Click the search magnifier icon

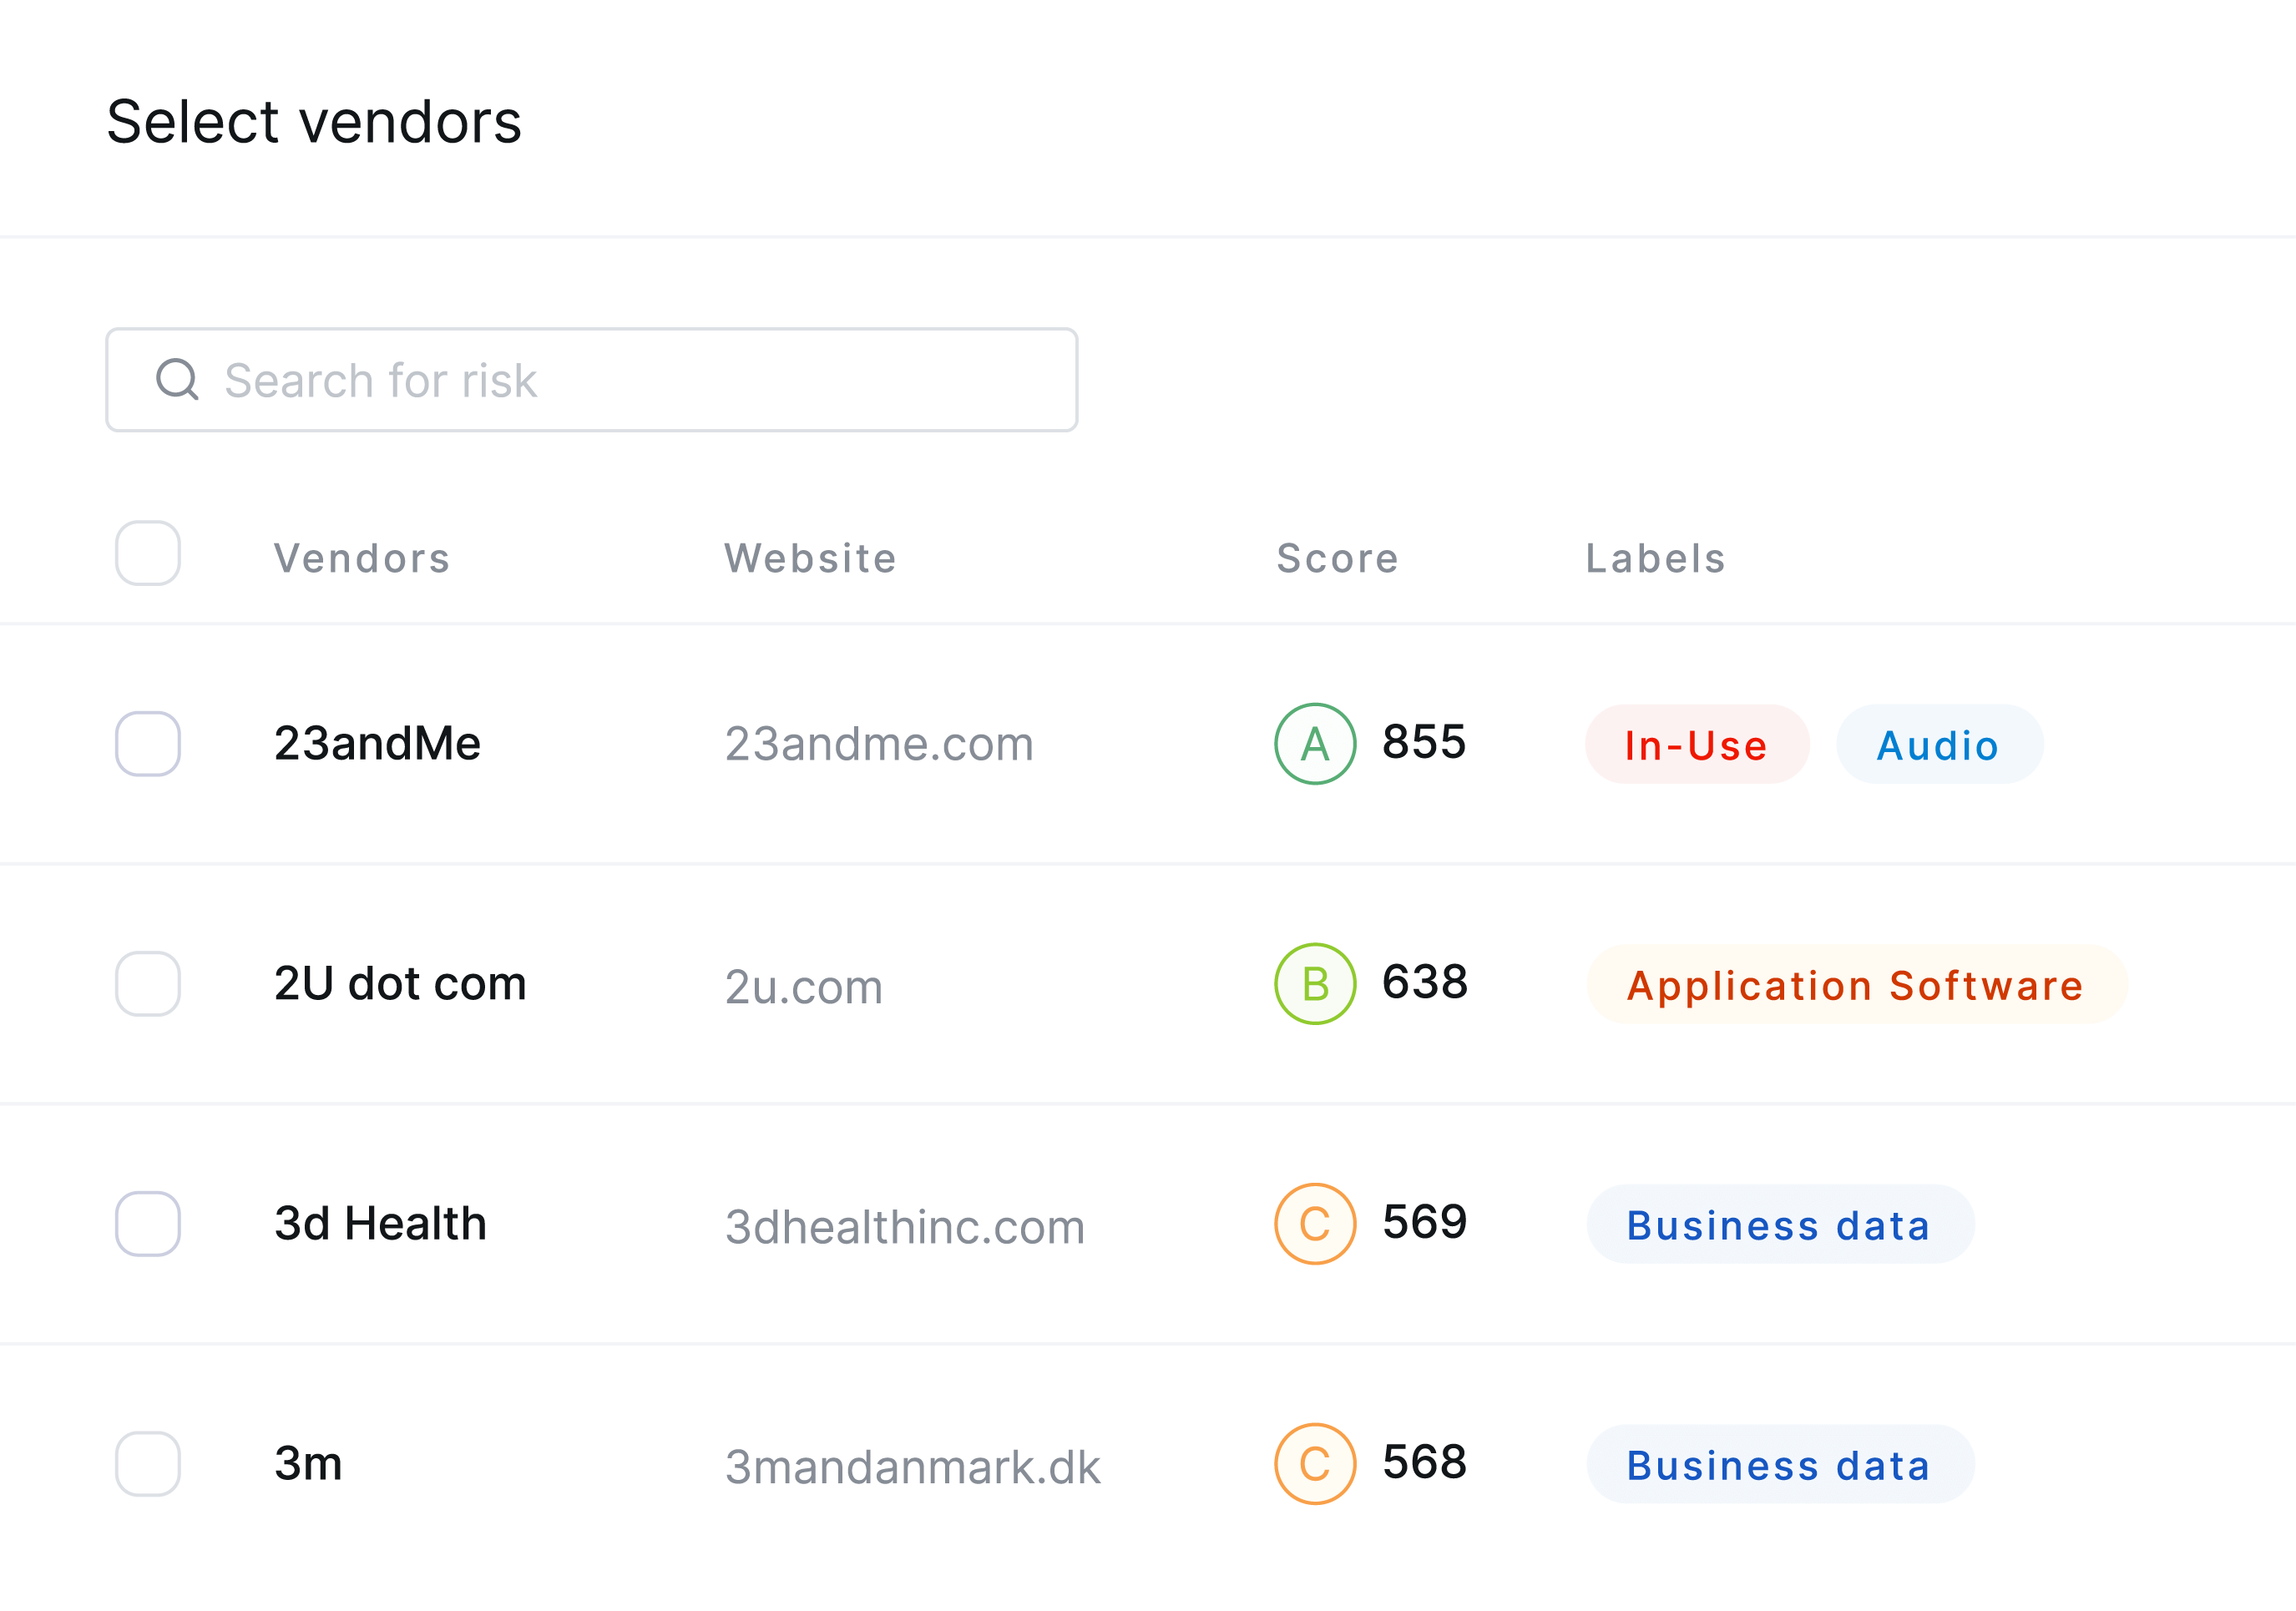click(177, 379)
